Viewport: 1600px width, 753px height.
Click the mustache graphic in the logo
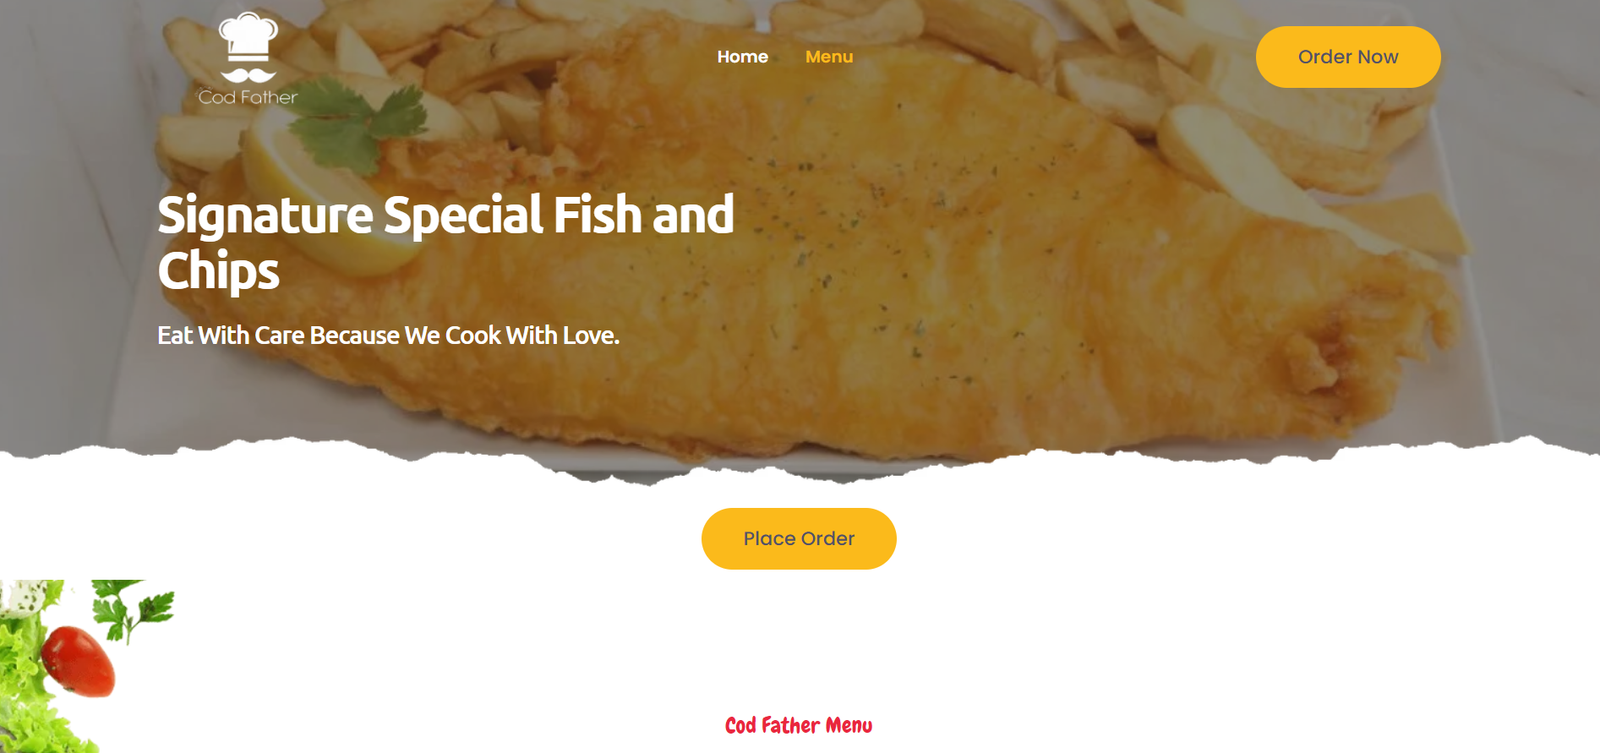tap(248, 75)
